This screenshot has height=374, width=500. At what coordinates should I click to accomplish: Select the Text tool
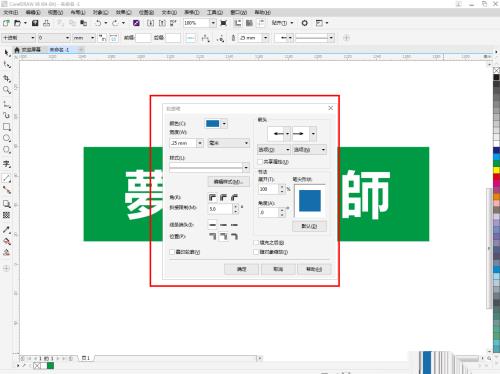pyautogui.click(x=7, y=164)
